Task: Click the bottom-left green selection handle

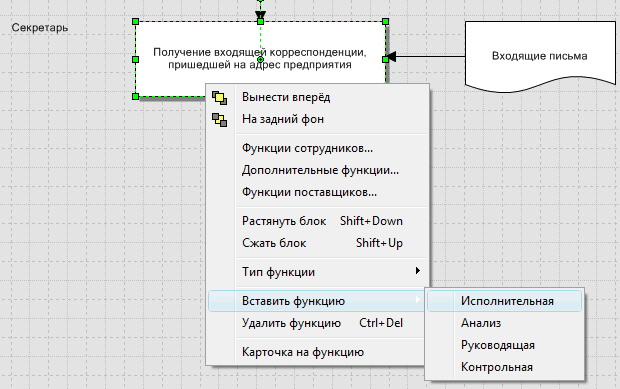Action: coord(136,96)
